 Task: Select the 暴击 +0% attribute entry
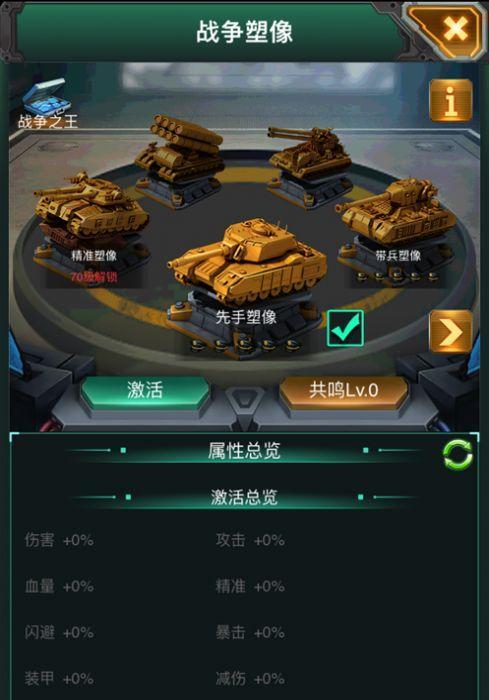(x=250, y=633)
